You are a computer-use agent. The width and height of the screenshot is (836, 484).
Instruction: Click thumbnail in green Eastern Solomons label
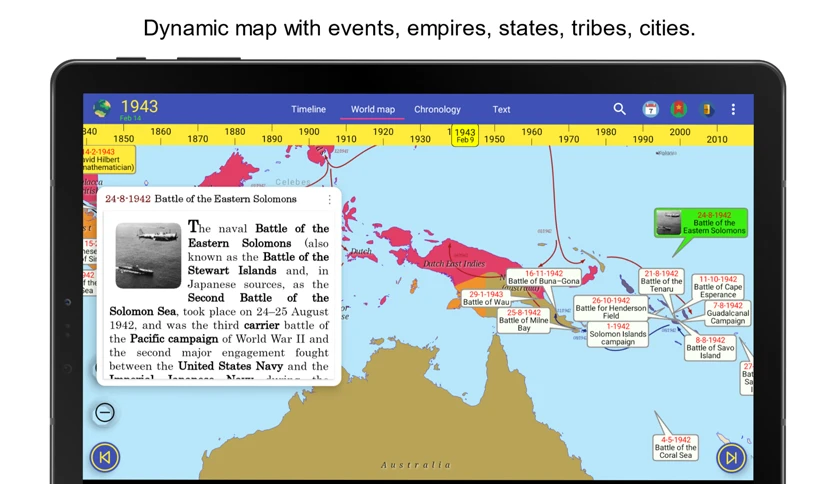pos(669,222)
